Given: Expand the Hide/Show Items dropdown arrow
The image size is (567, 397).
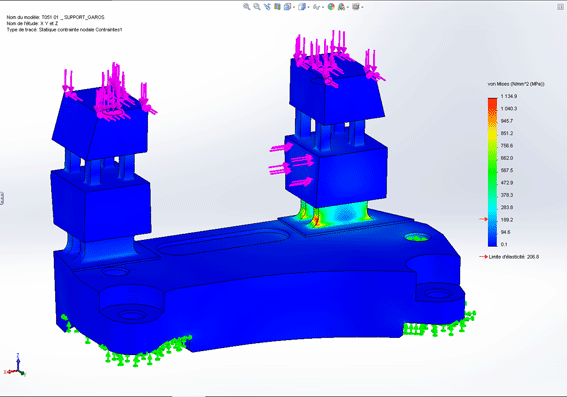Looking at the screenshot, I should tap(323, 7).
